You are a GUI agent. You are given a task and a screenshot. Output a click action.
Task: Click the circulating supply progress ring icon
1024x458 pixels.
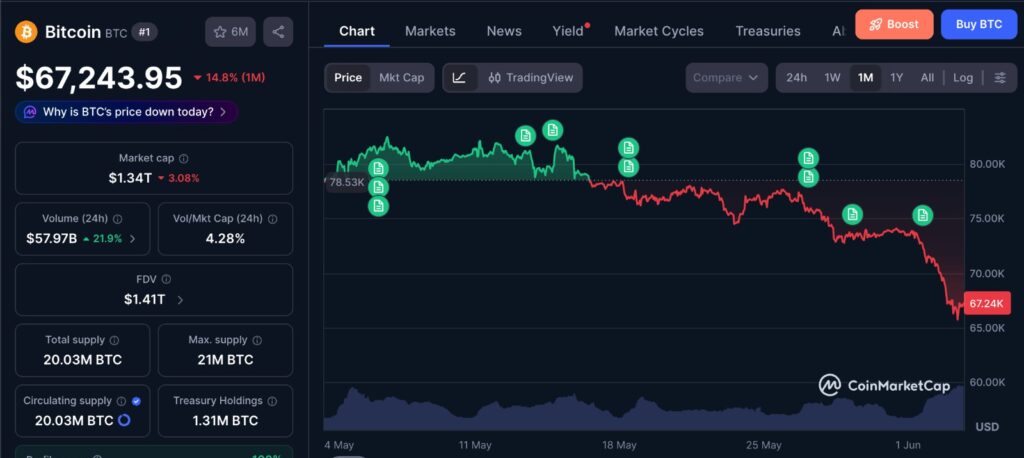click(123, 420)
